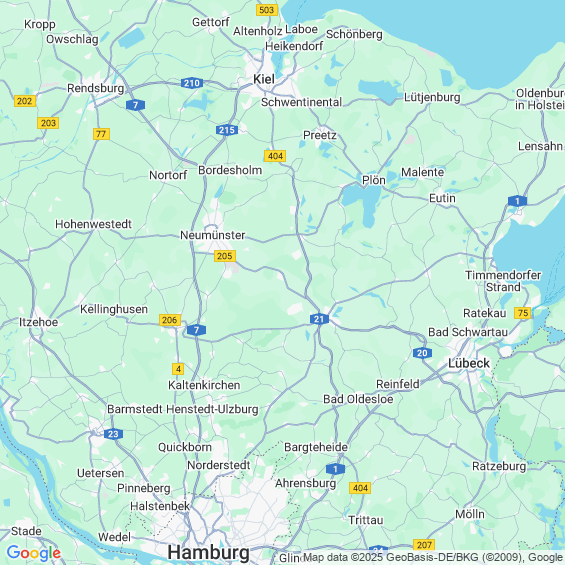Click the Bad Oldesloe town label

pyautogui.click(x=358, y=399)
